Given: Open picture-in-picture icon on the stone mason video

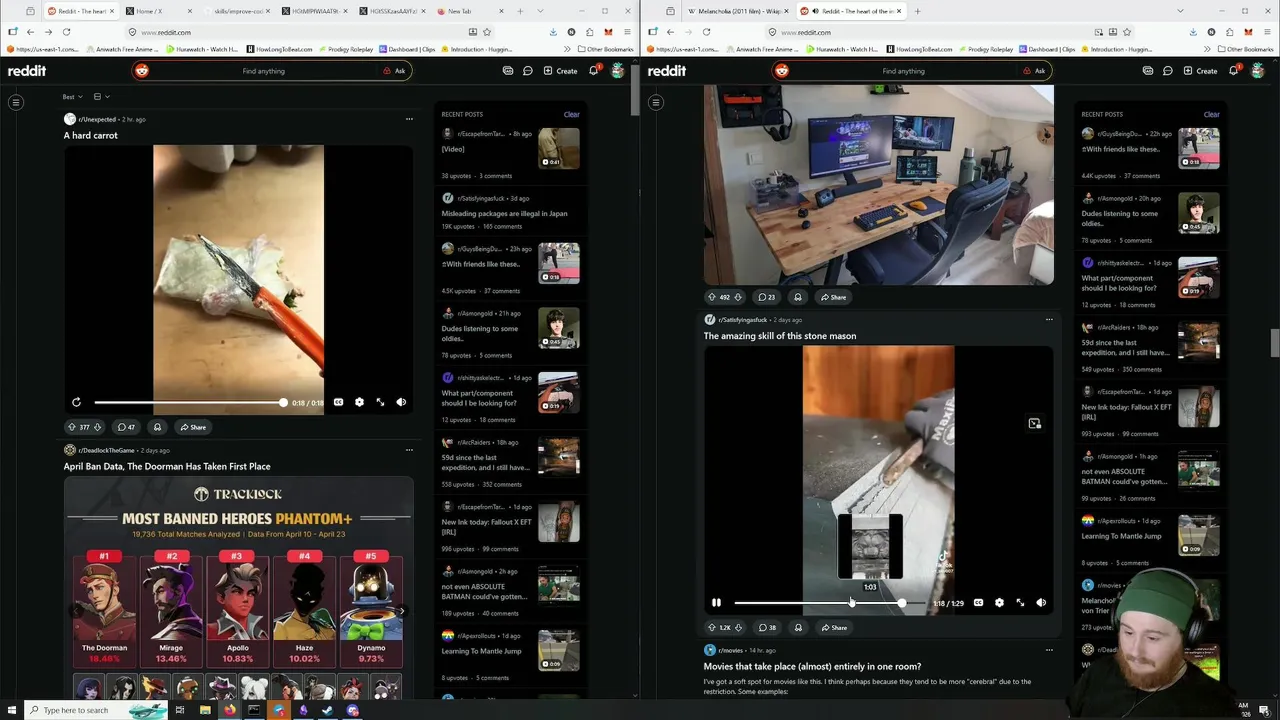Looking at the screenshot, I should coord(1035,424).
